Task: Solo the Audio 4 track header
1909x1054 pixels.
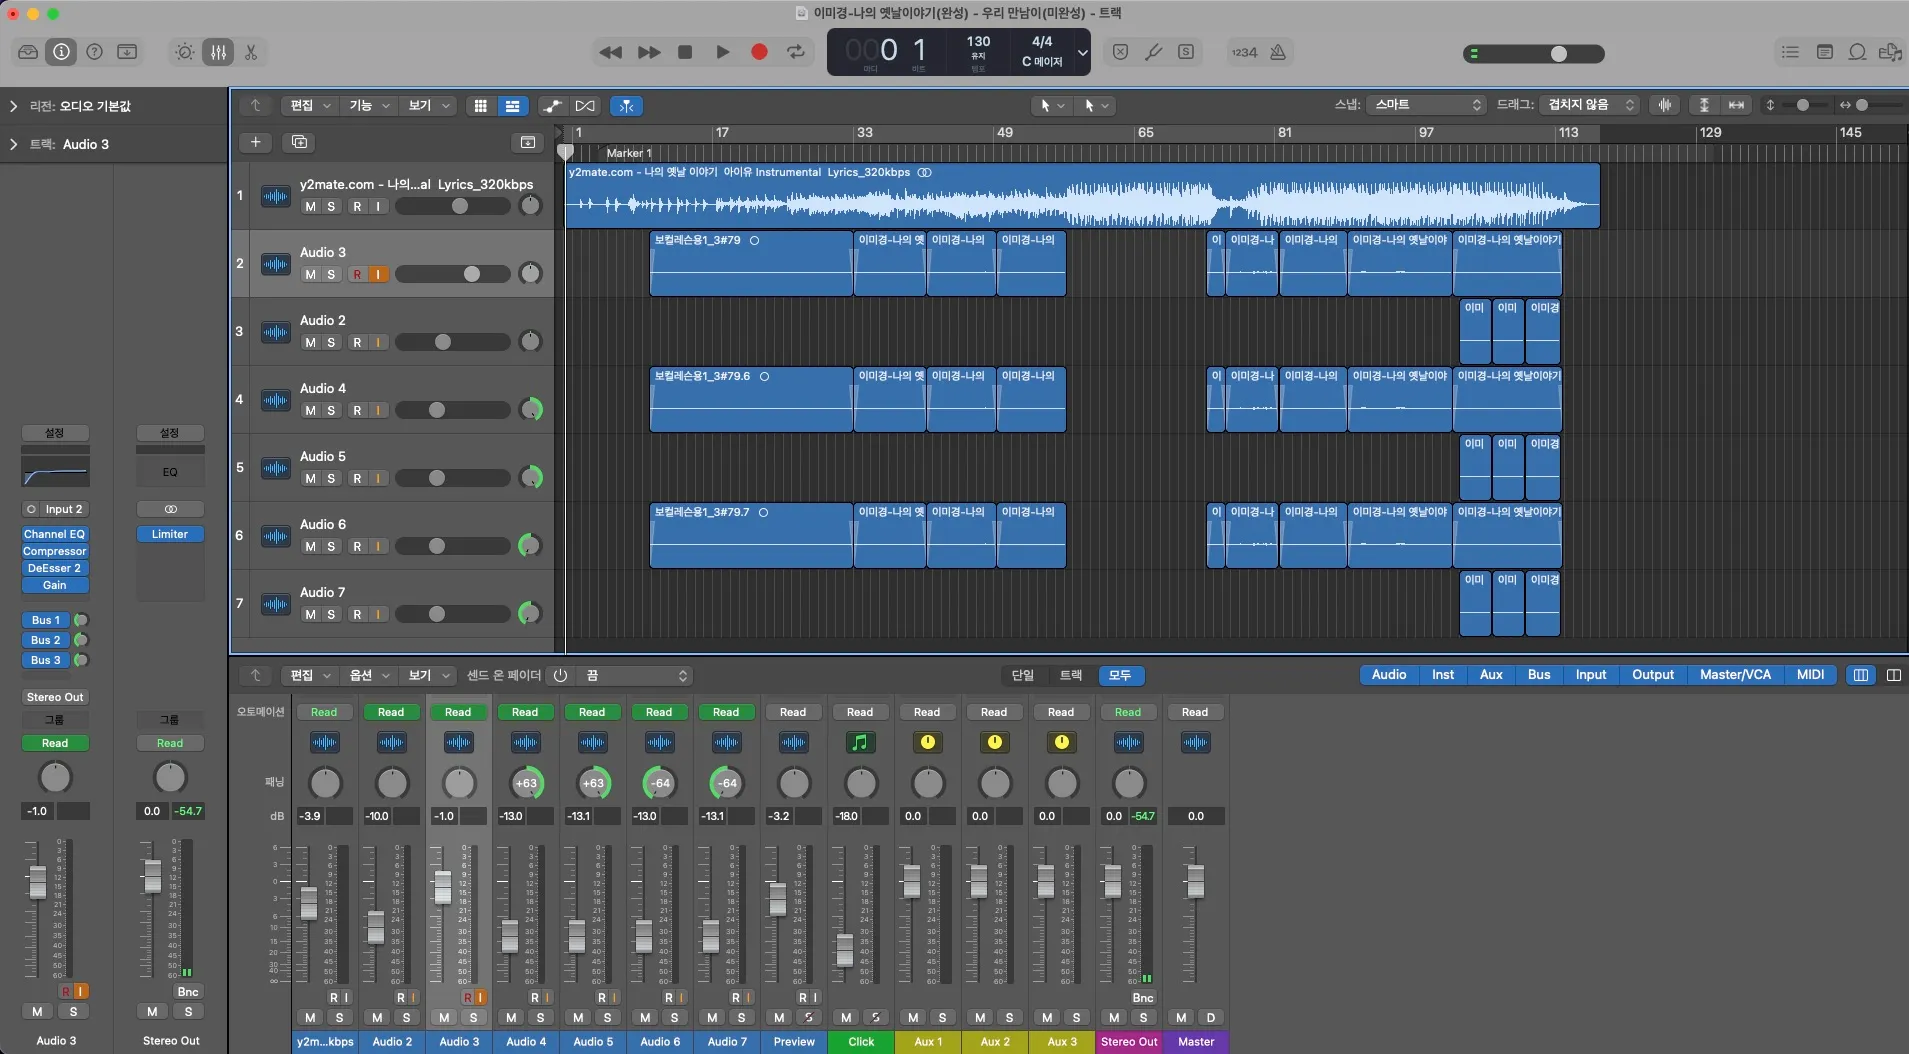Action: pyautogui.click(x=331, y=410)
